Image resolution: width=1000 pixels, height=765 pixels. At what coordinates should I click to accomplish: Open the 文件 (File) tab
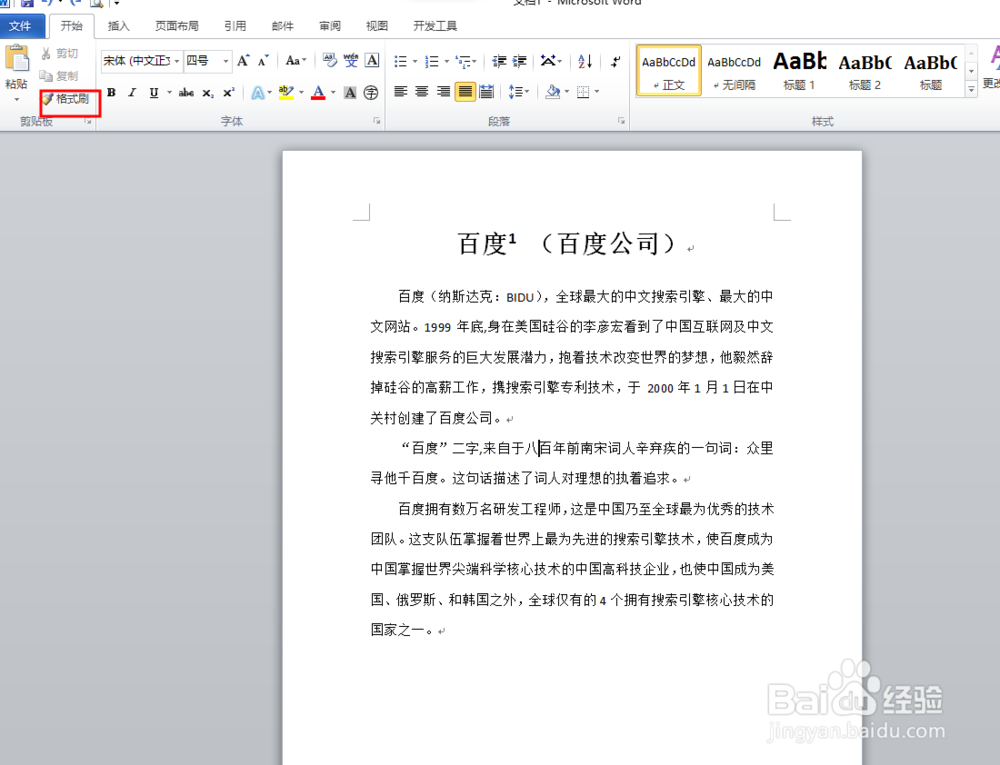coord(21,26)
